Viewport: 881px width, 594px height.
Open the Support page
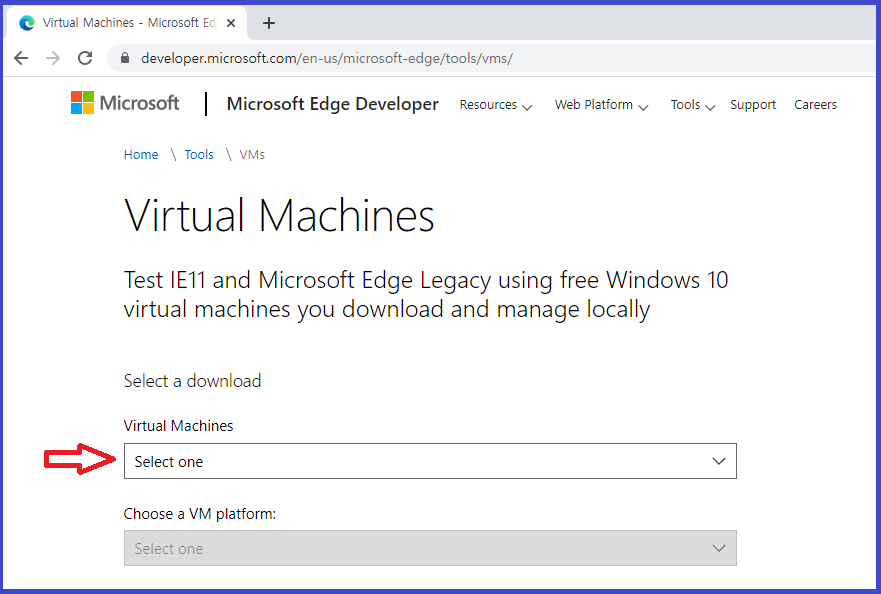coord(753,105)
